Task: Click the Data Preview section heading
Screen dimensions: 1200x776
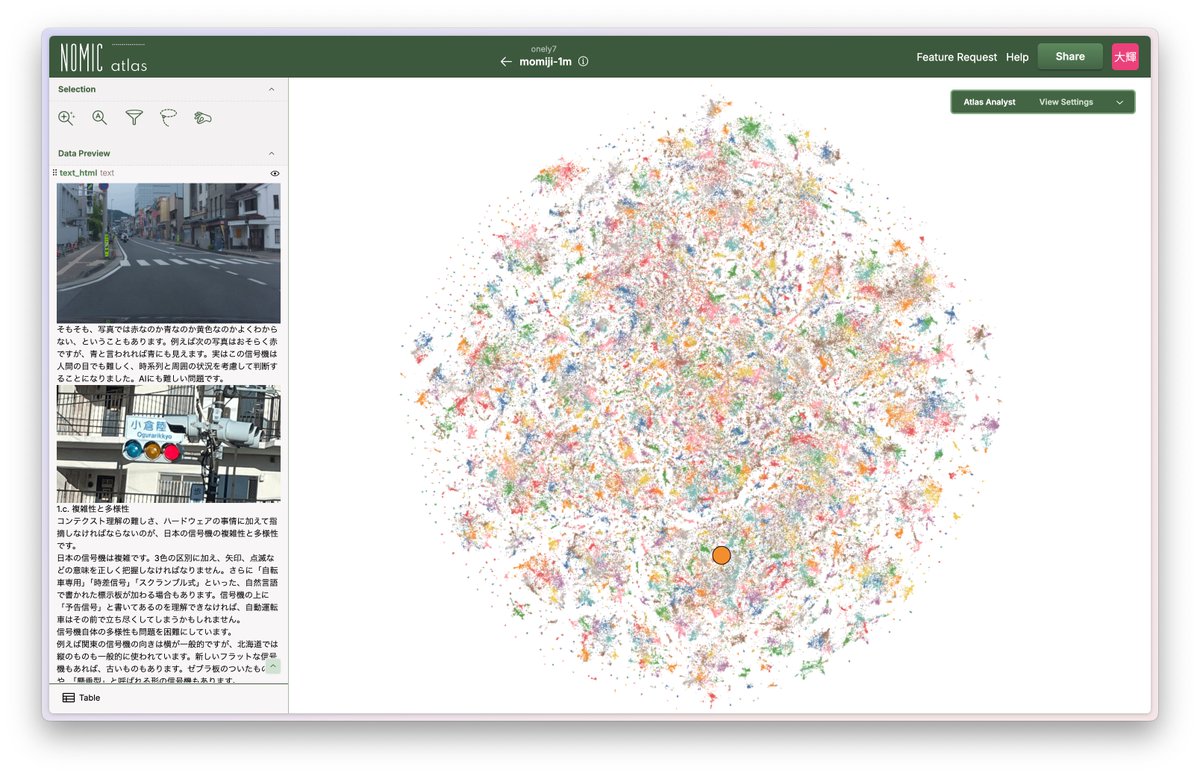Action: 84,153
